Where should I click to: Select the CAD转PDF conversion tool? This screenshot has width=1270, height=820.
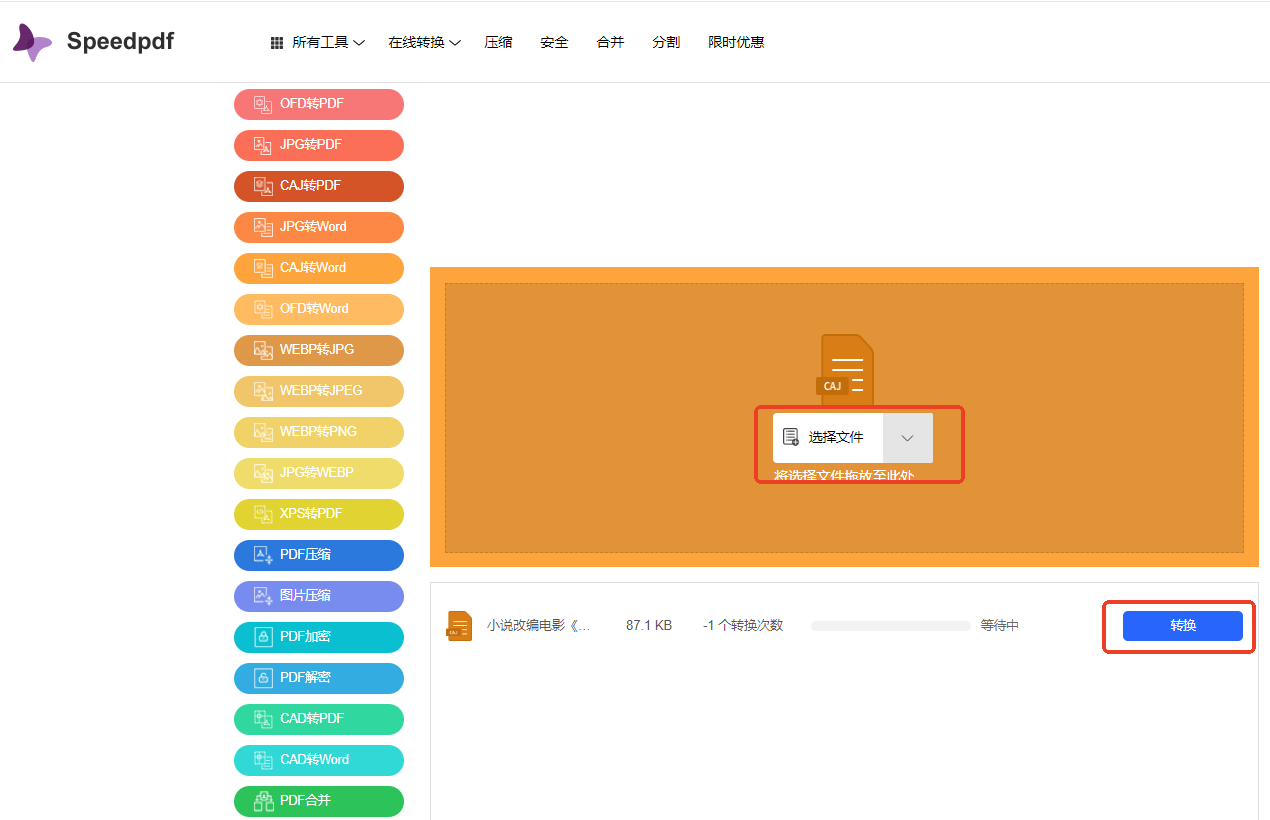coord(318,719)
